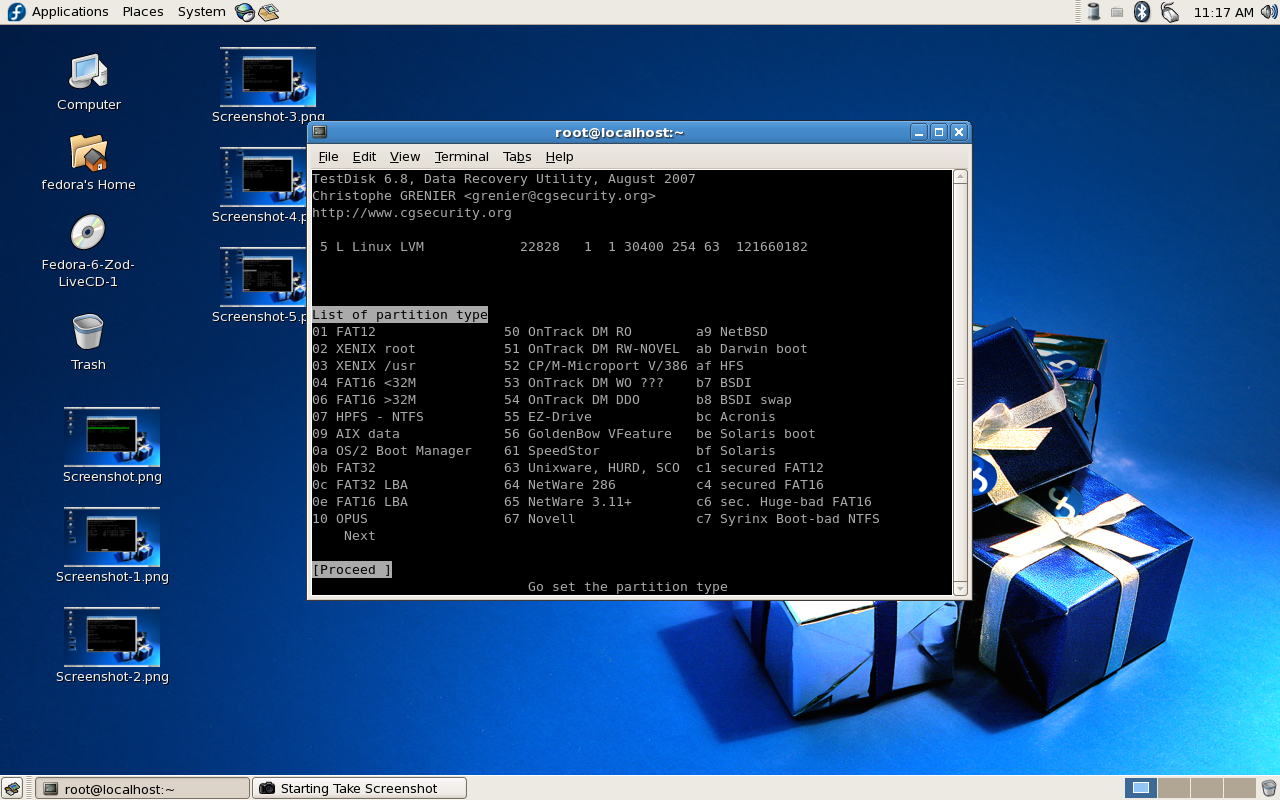Close the root@localhost terminal window
Image resolution: width=1280 pixels, height=800 pixels.
point(959,132)
